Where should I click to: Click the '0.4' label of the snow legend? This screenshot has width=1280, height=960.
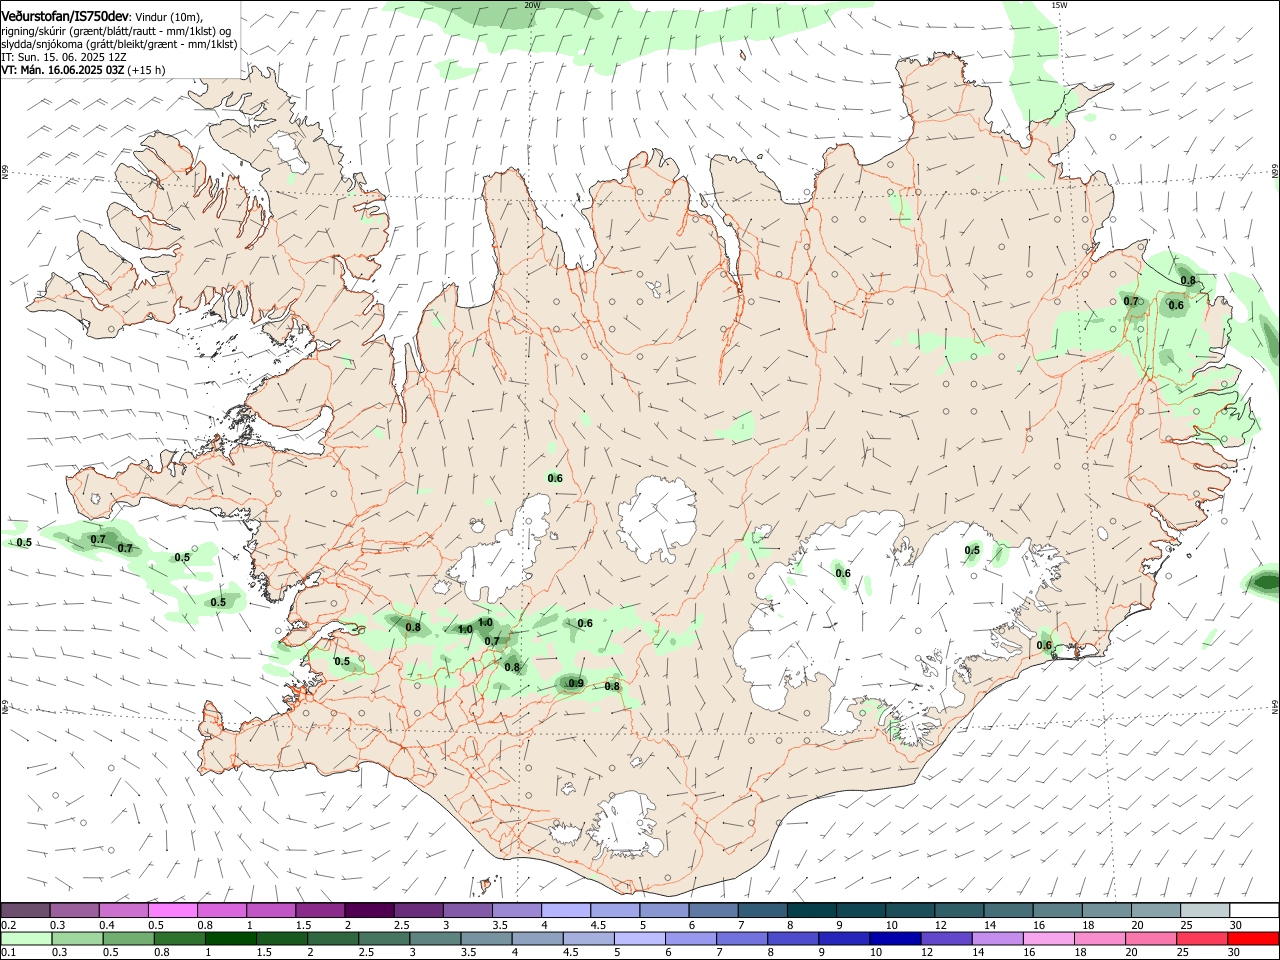(x=107, y=925)
